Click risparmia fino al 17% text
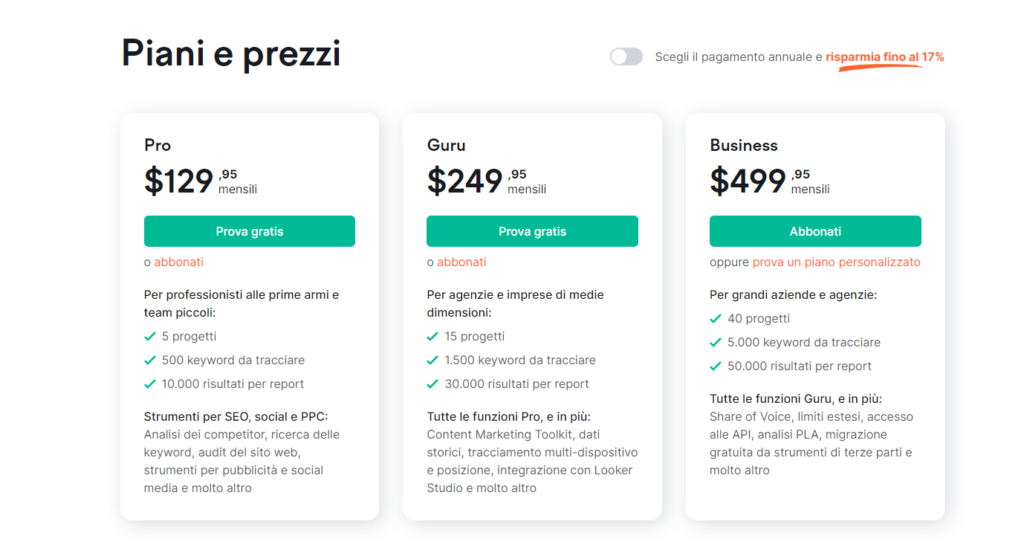This screenshot has width=1024, height=559. click(885, 57)
